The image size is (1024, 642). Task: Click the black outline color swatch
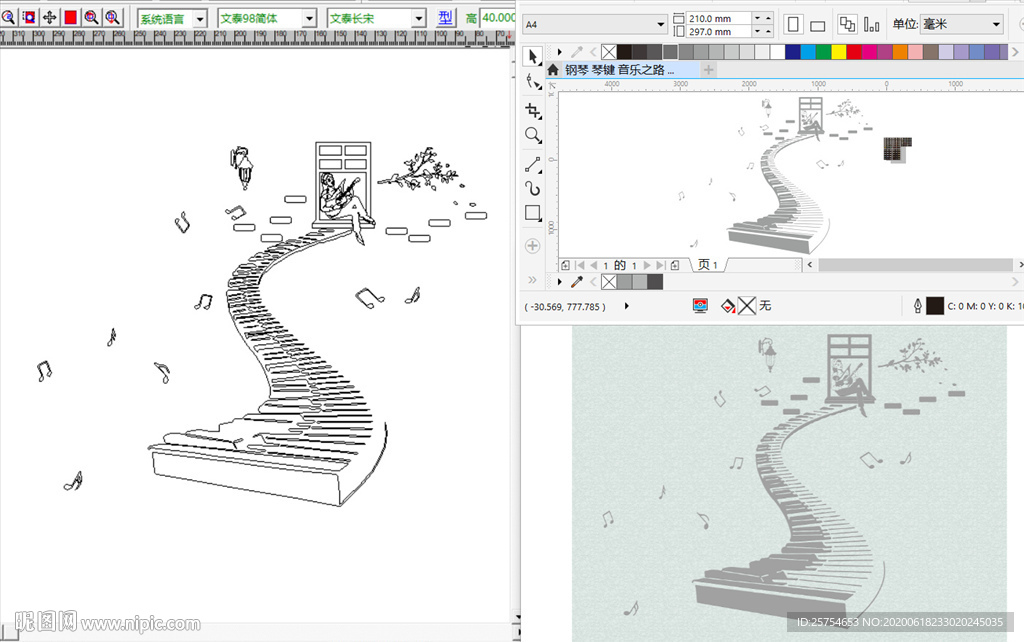(935, 306)
